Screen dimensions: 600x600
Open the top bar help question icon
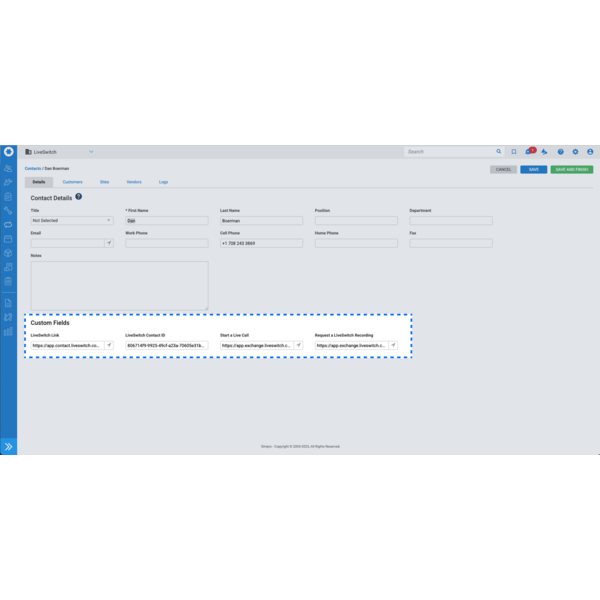tap(560, 152)
